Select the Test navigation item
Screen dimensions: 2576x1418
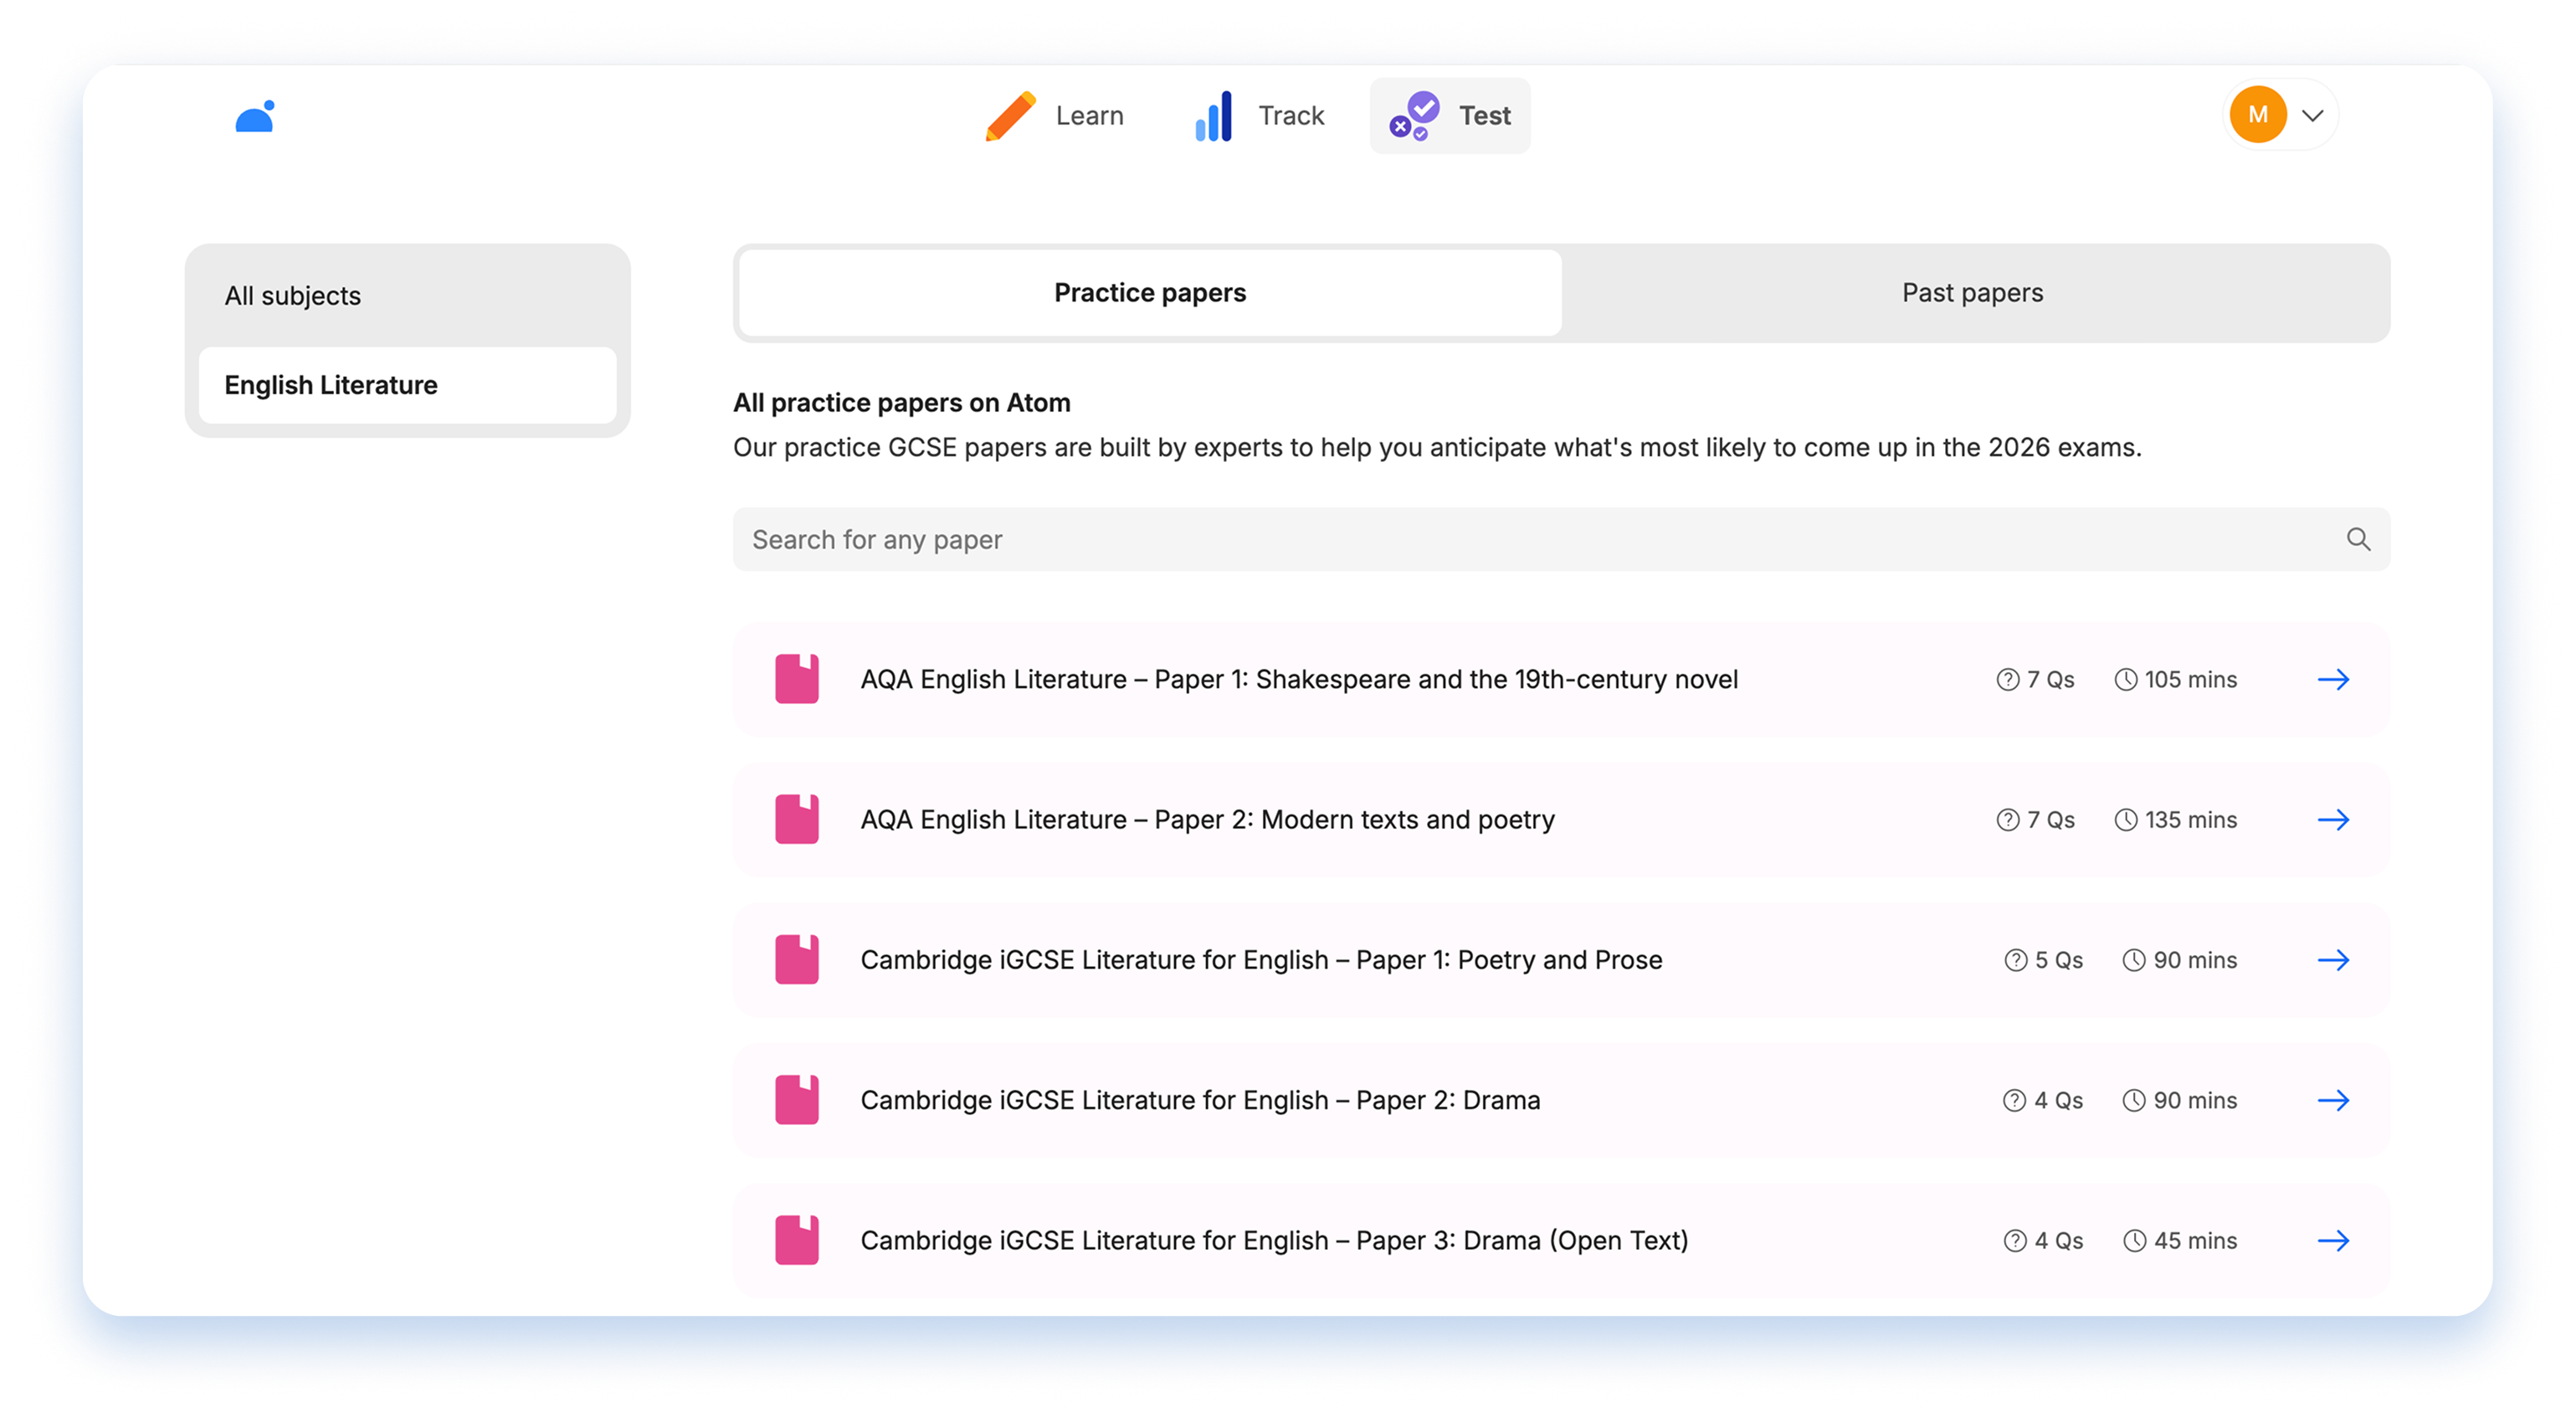(1450, 116)
